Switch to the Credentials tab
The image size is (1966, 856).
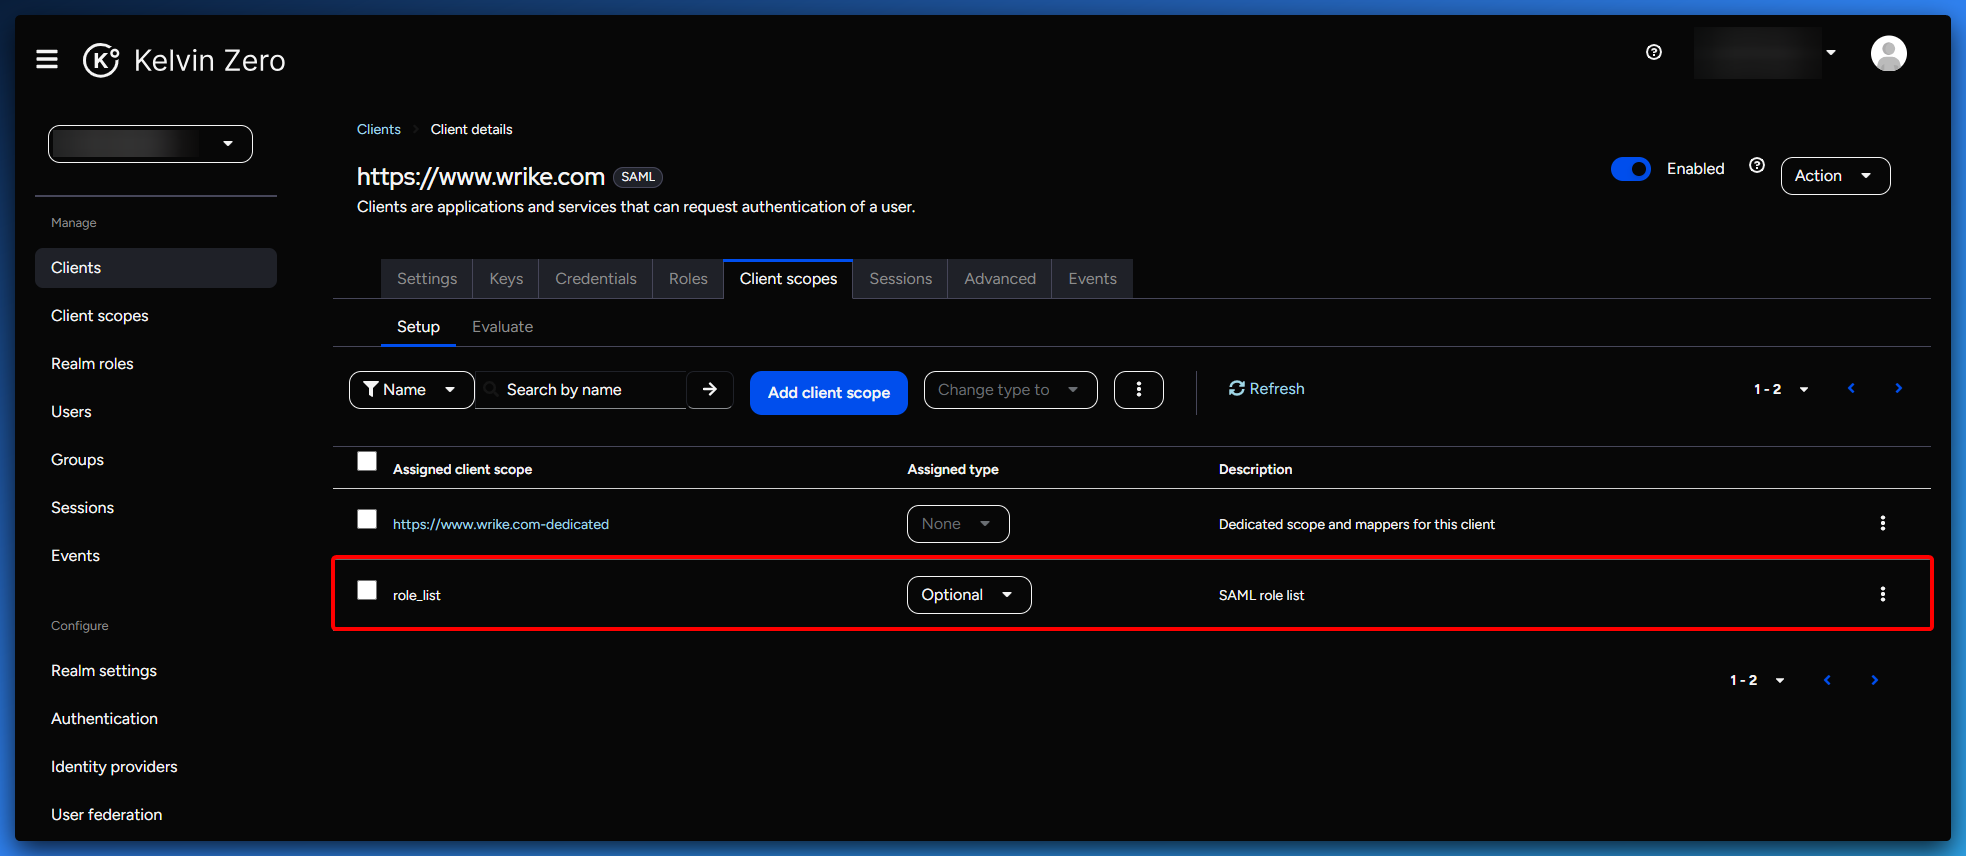pos(596,279)
